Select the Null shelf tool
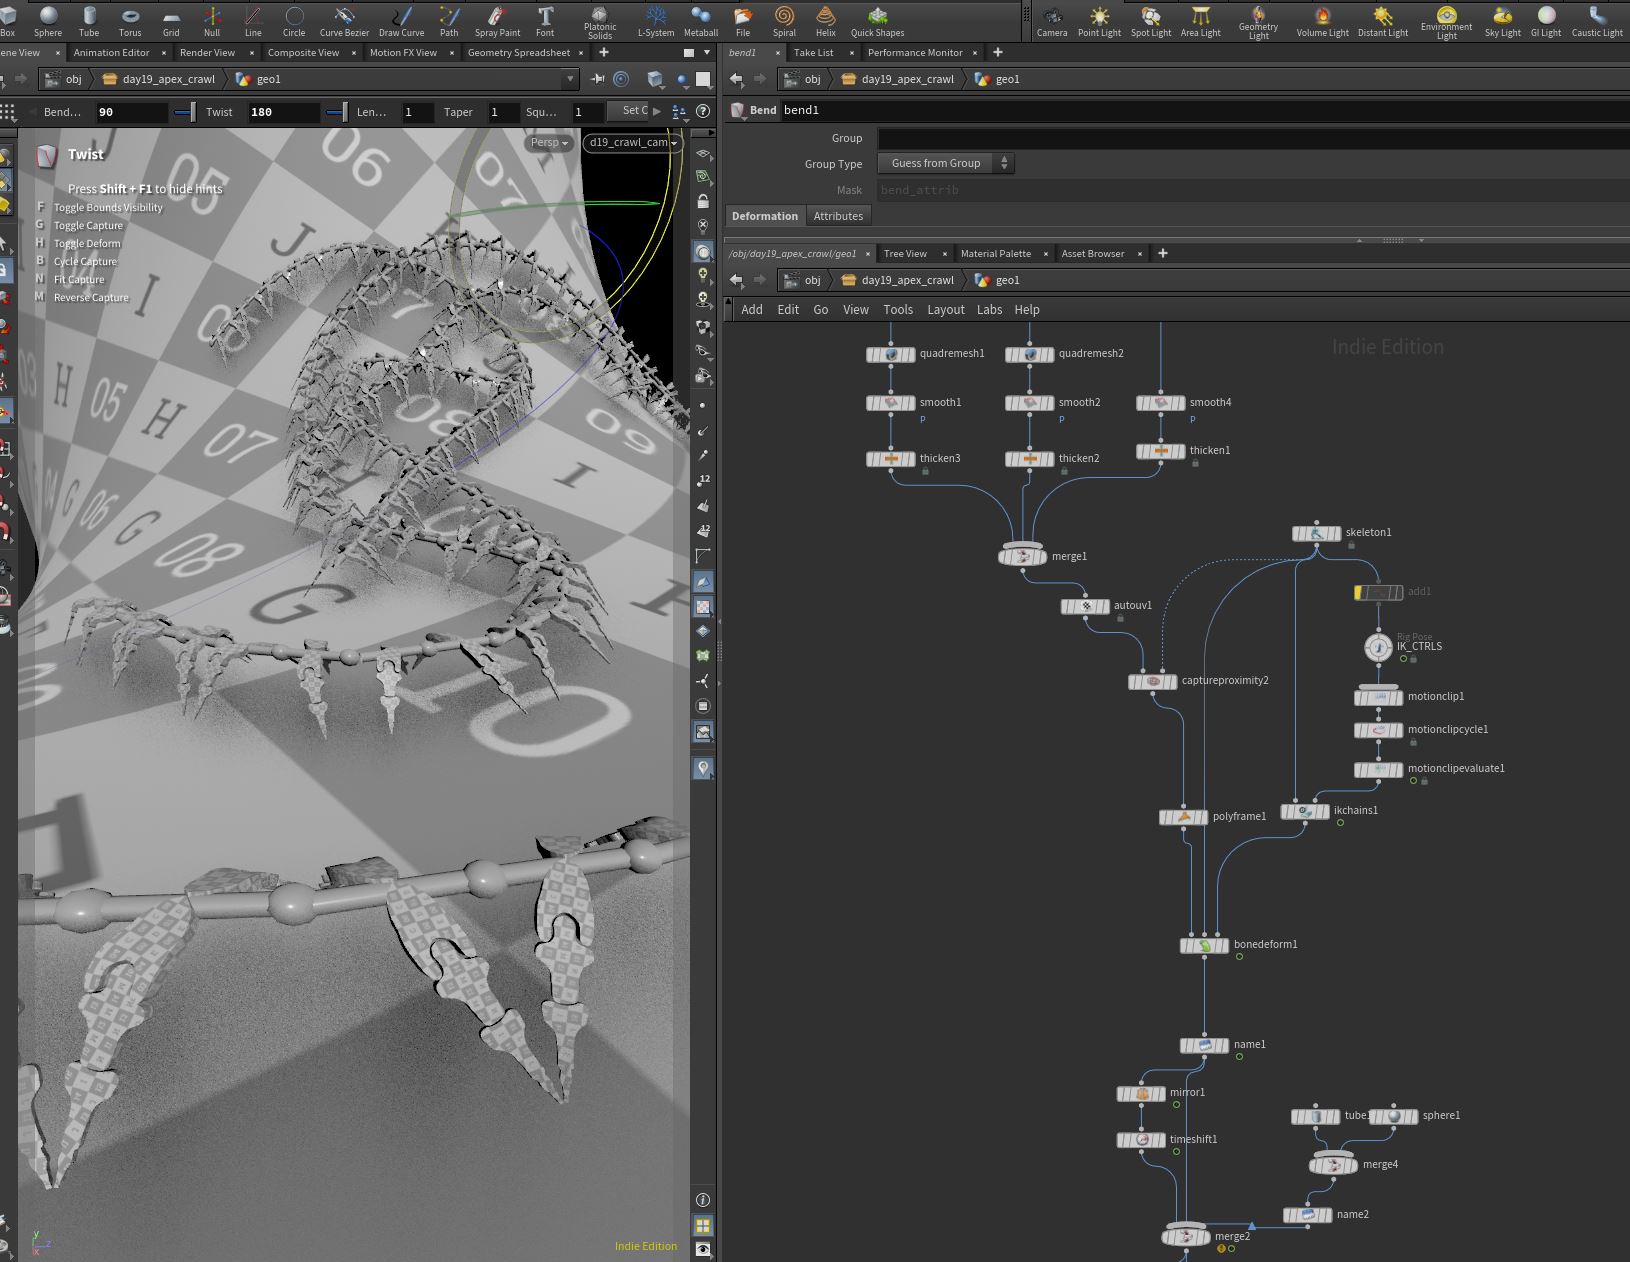1630x1262 pixels. click(212, 20)
